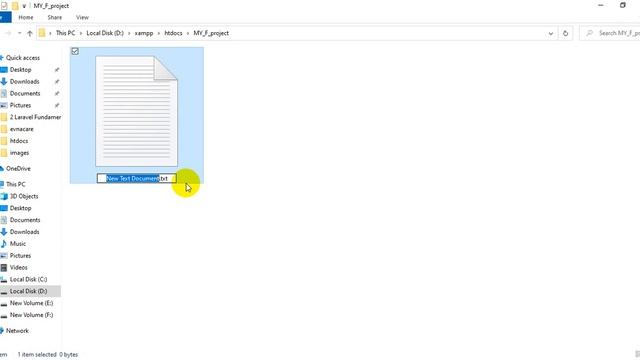Expand address bar history dropdown
640x360 pixels.
551,33
